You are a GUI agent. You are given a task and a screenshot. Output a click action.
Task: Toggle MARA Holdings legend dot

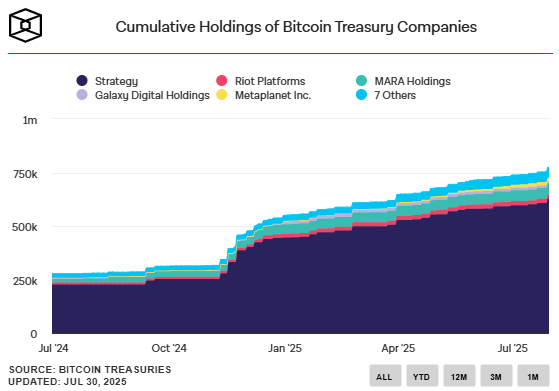(x=361, y=81)
